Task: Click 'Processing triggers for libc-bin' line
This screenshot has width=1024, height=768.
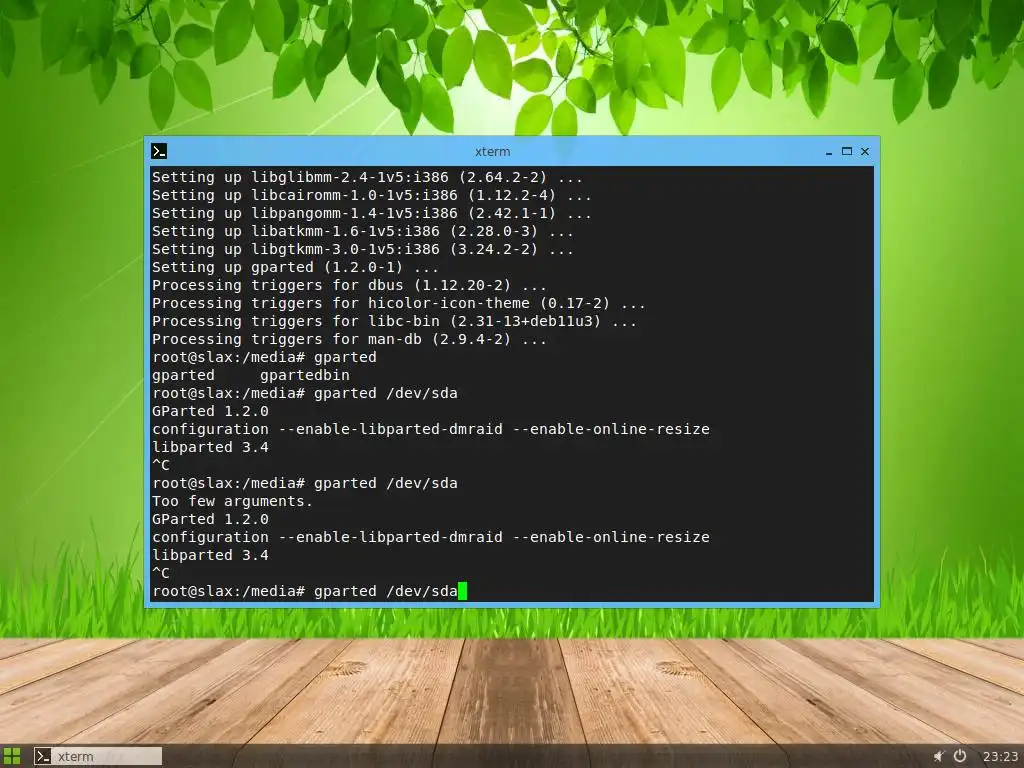Action: click(394, 321)
